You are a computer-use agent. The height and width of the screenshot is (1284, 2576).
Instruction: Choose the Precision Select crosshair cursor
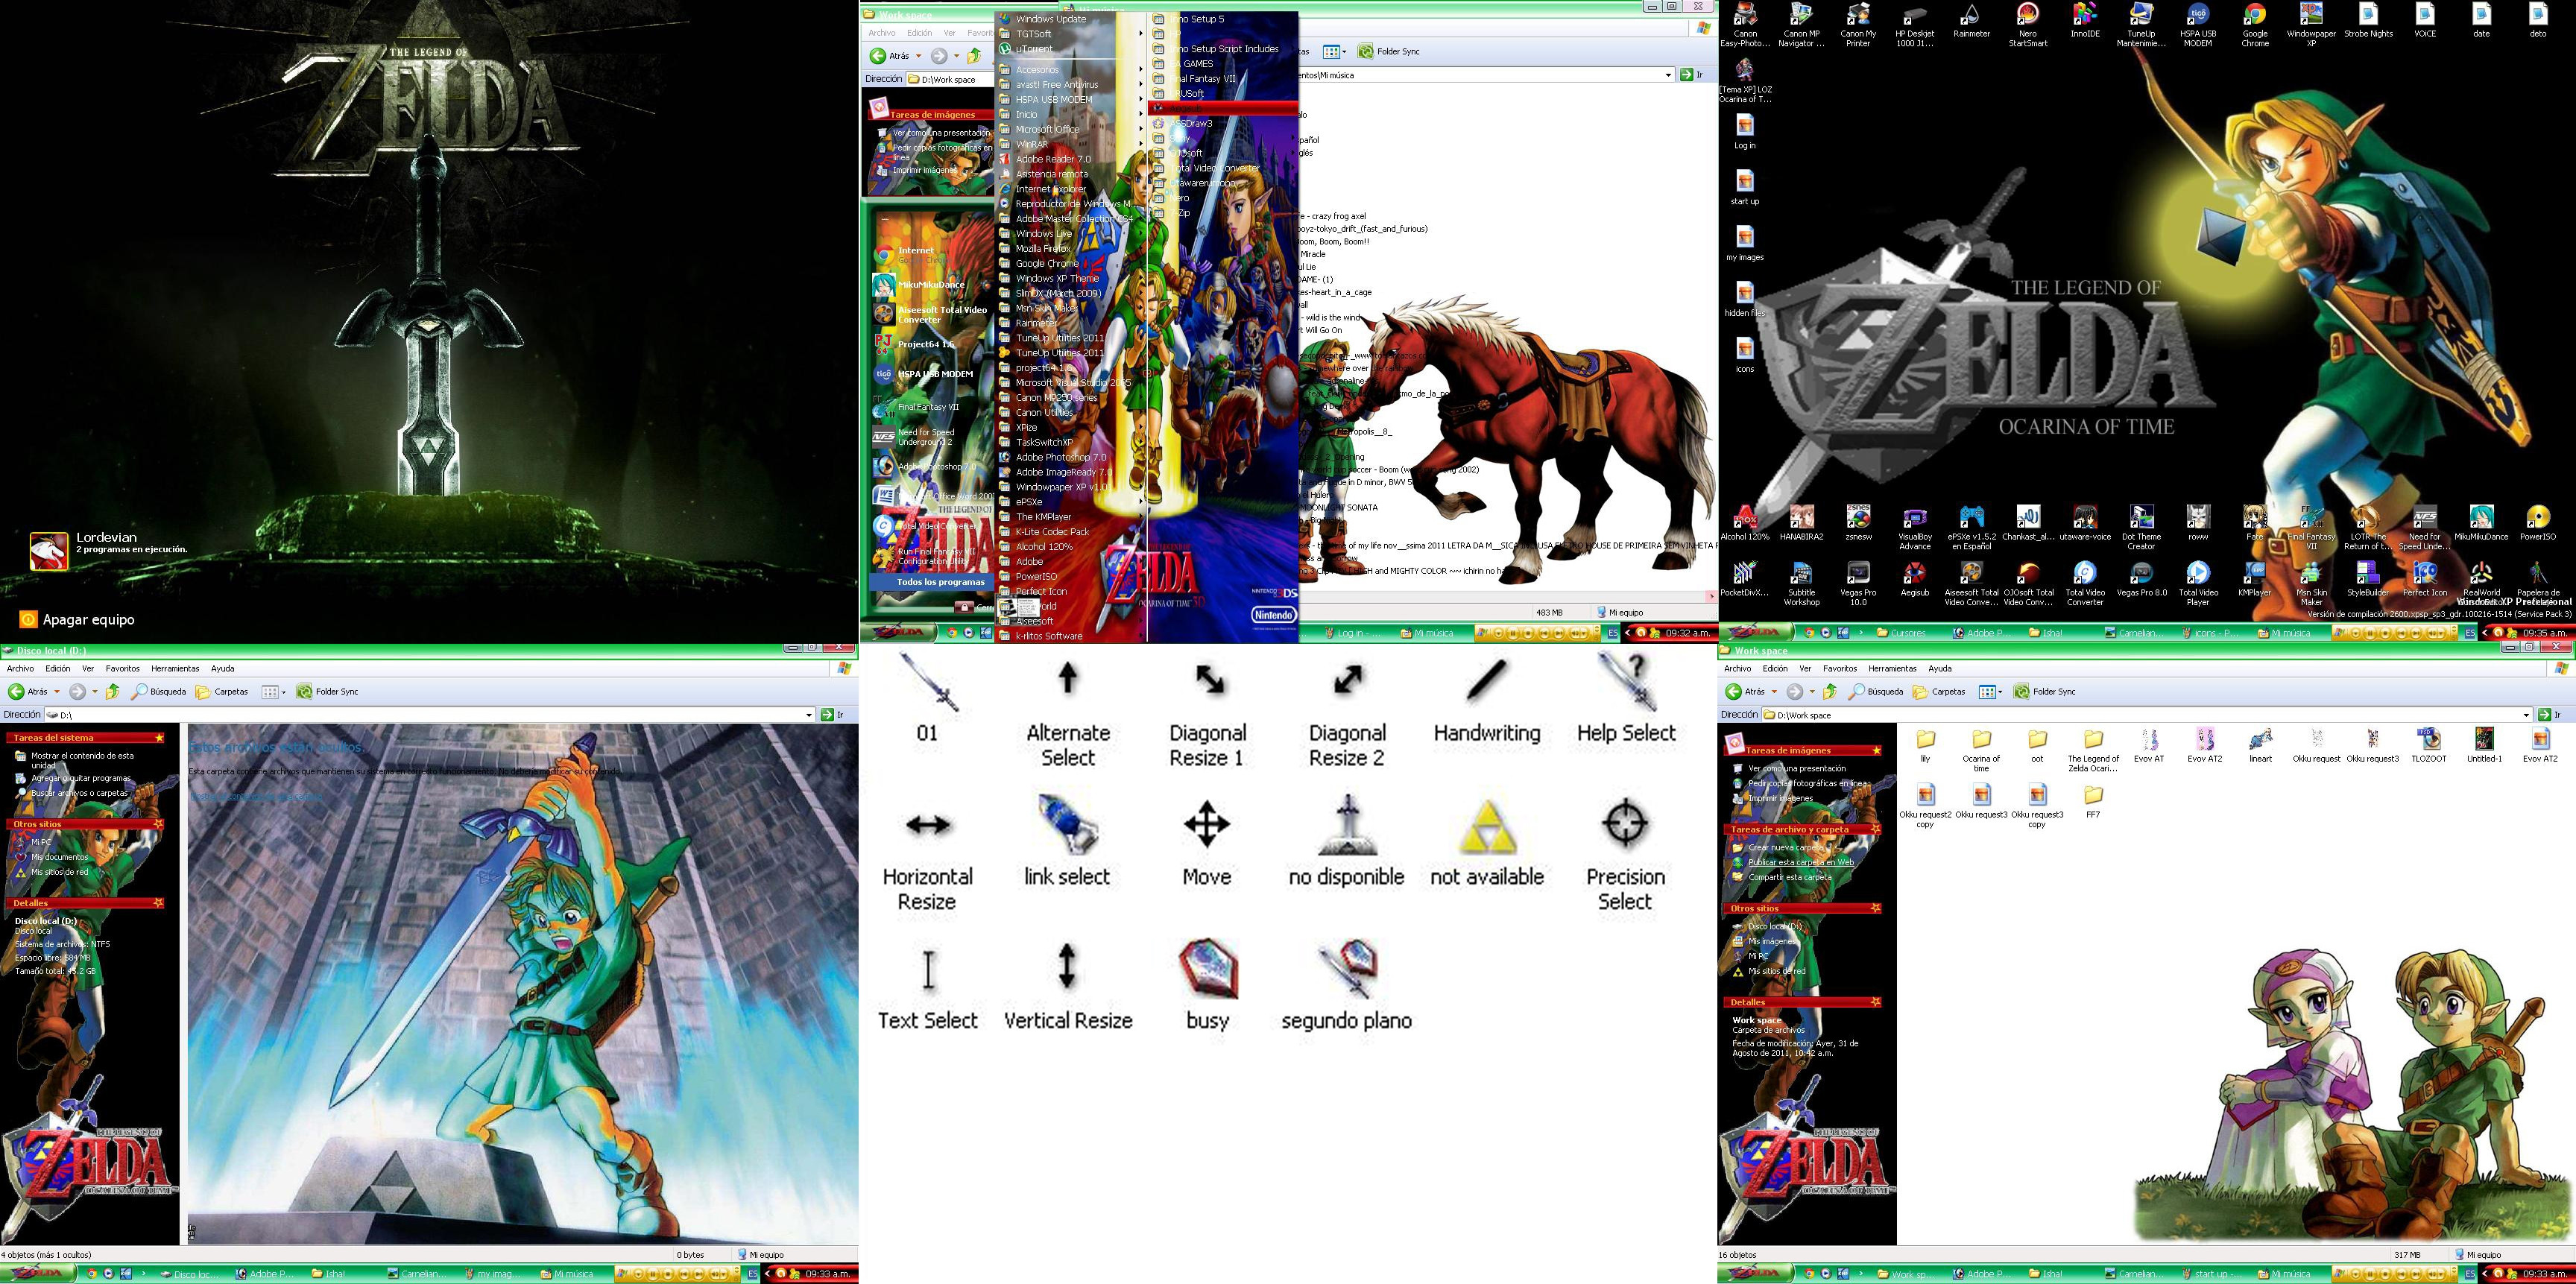point(1626,852)
